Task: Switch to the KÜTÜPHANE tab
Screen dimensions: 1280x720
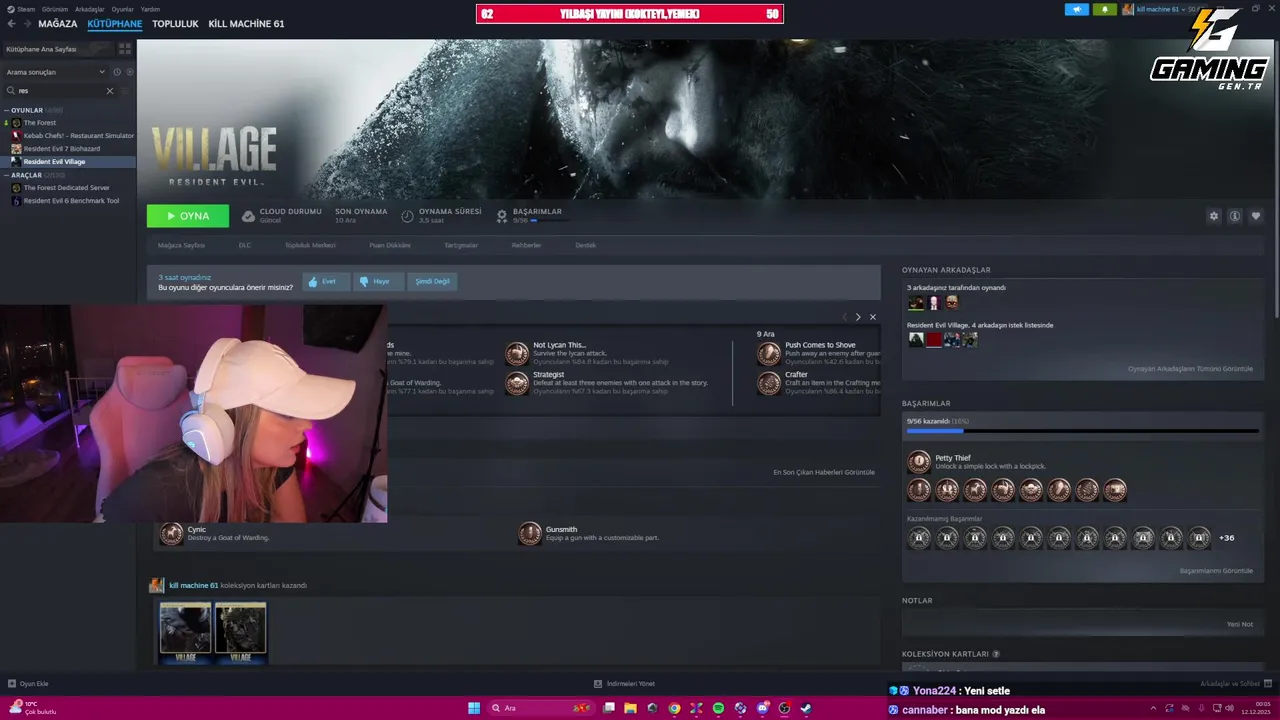Action: point(115,23)
